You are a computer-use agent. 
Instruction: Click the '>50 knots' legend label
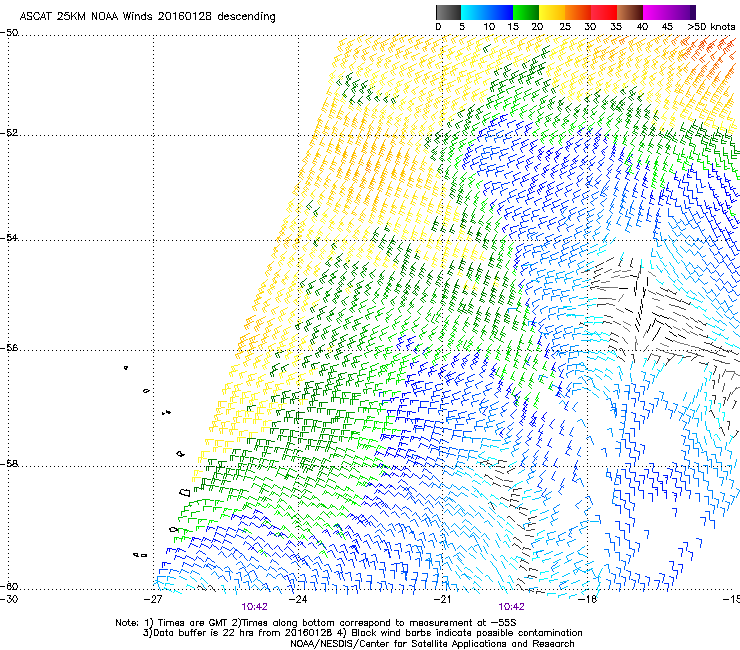[x=711, y=27]
